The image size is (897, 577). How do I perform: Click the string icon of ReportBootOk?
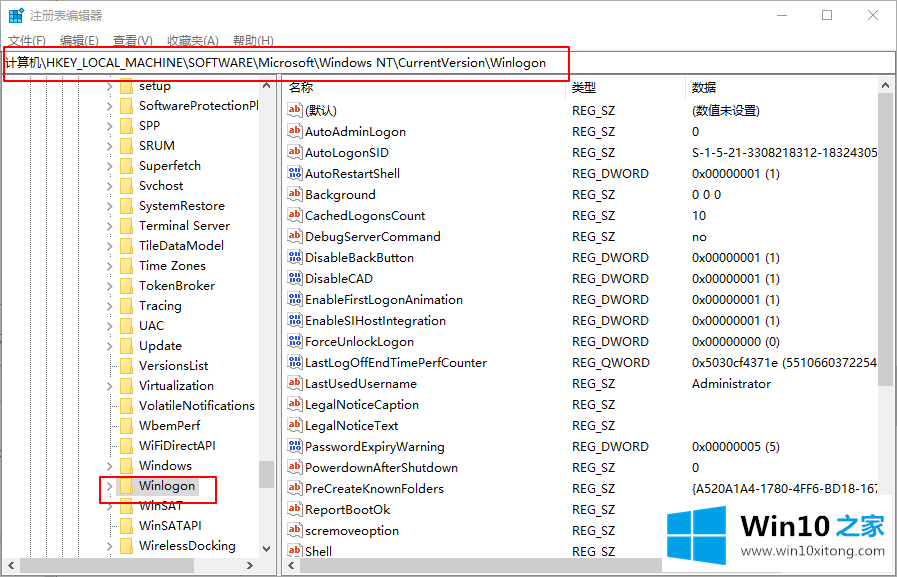tap(295, 510)
